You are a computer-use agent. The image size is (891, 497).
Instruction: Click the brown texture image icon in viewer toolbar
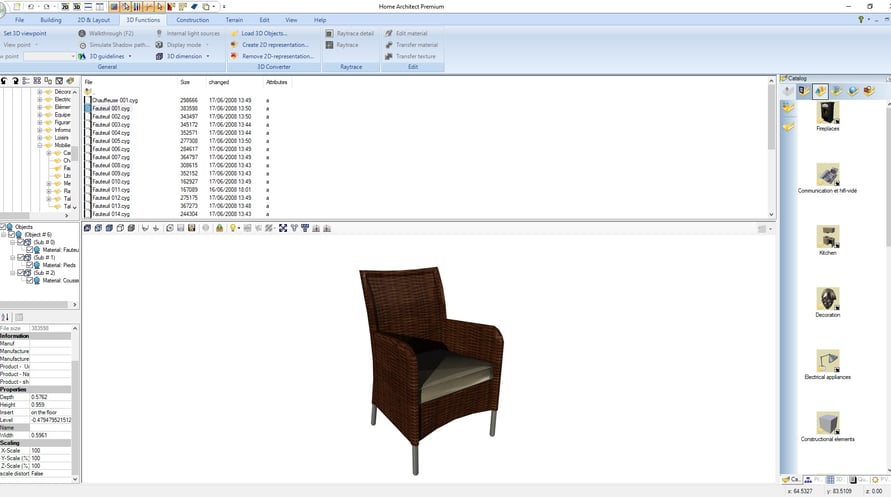point(191,228)
